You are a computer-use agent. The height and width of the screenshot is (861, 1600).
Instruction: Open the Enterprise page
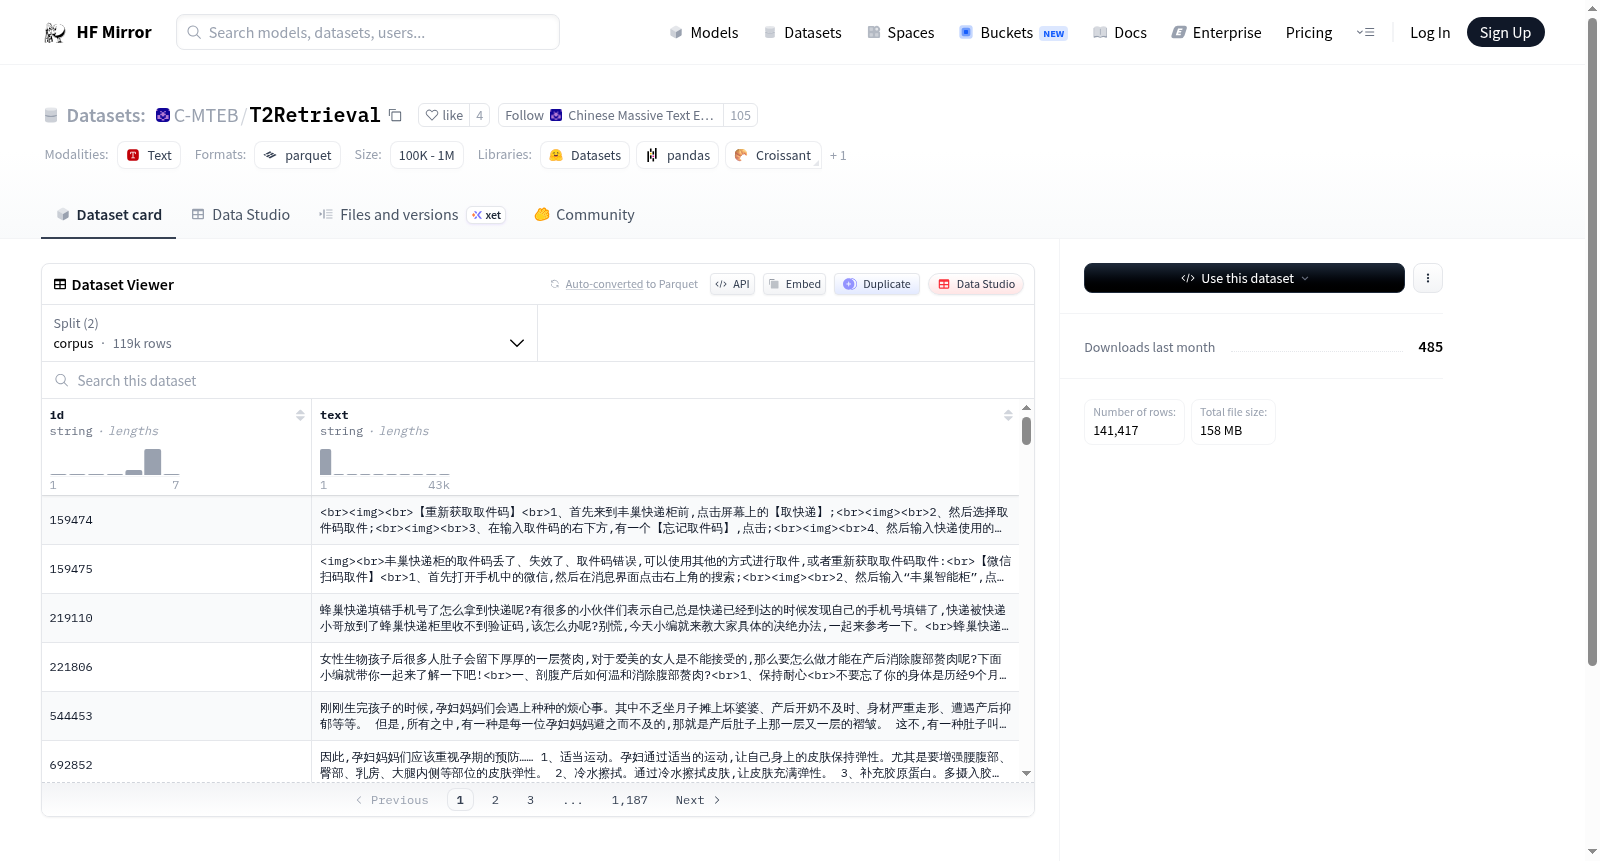(x=1216, y=33)
